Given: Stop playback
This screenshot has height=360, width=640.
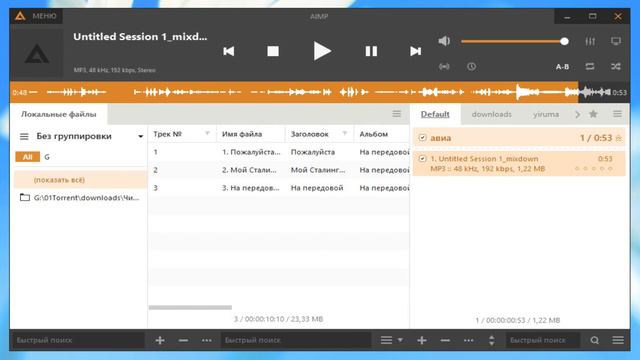Looking at the screenshot, I should tap(273, 51).
